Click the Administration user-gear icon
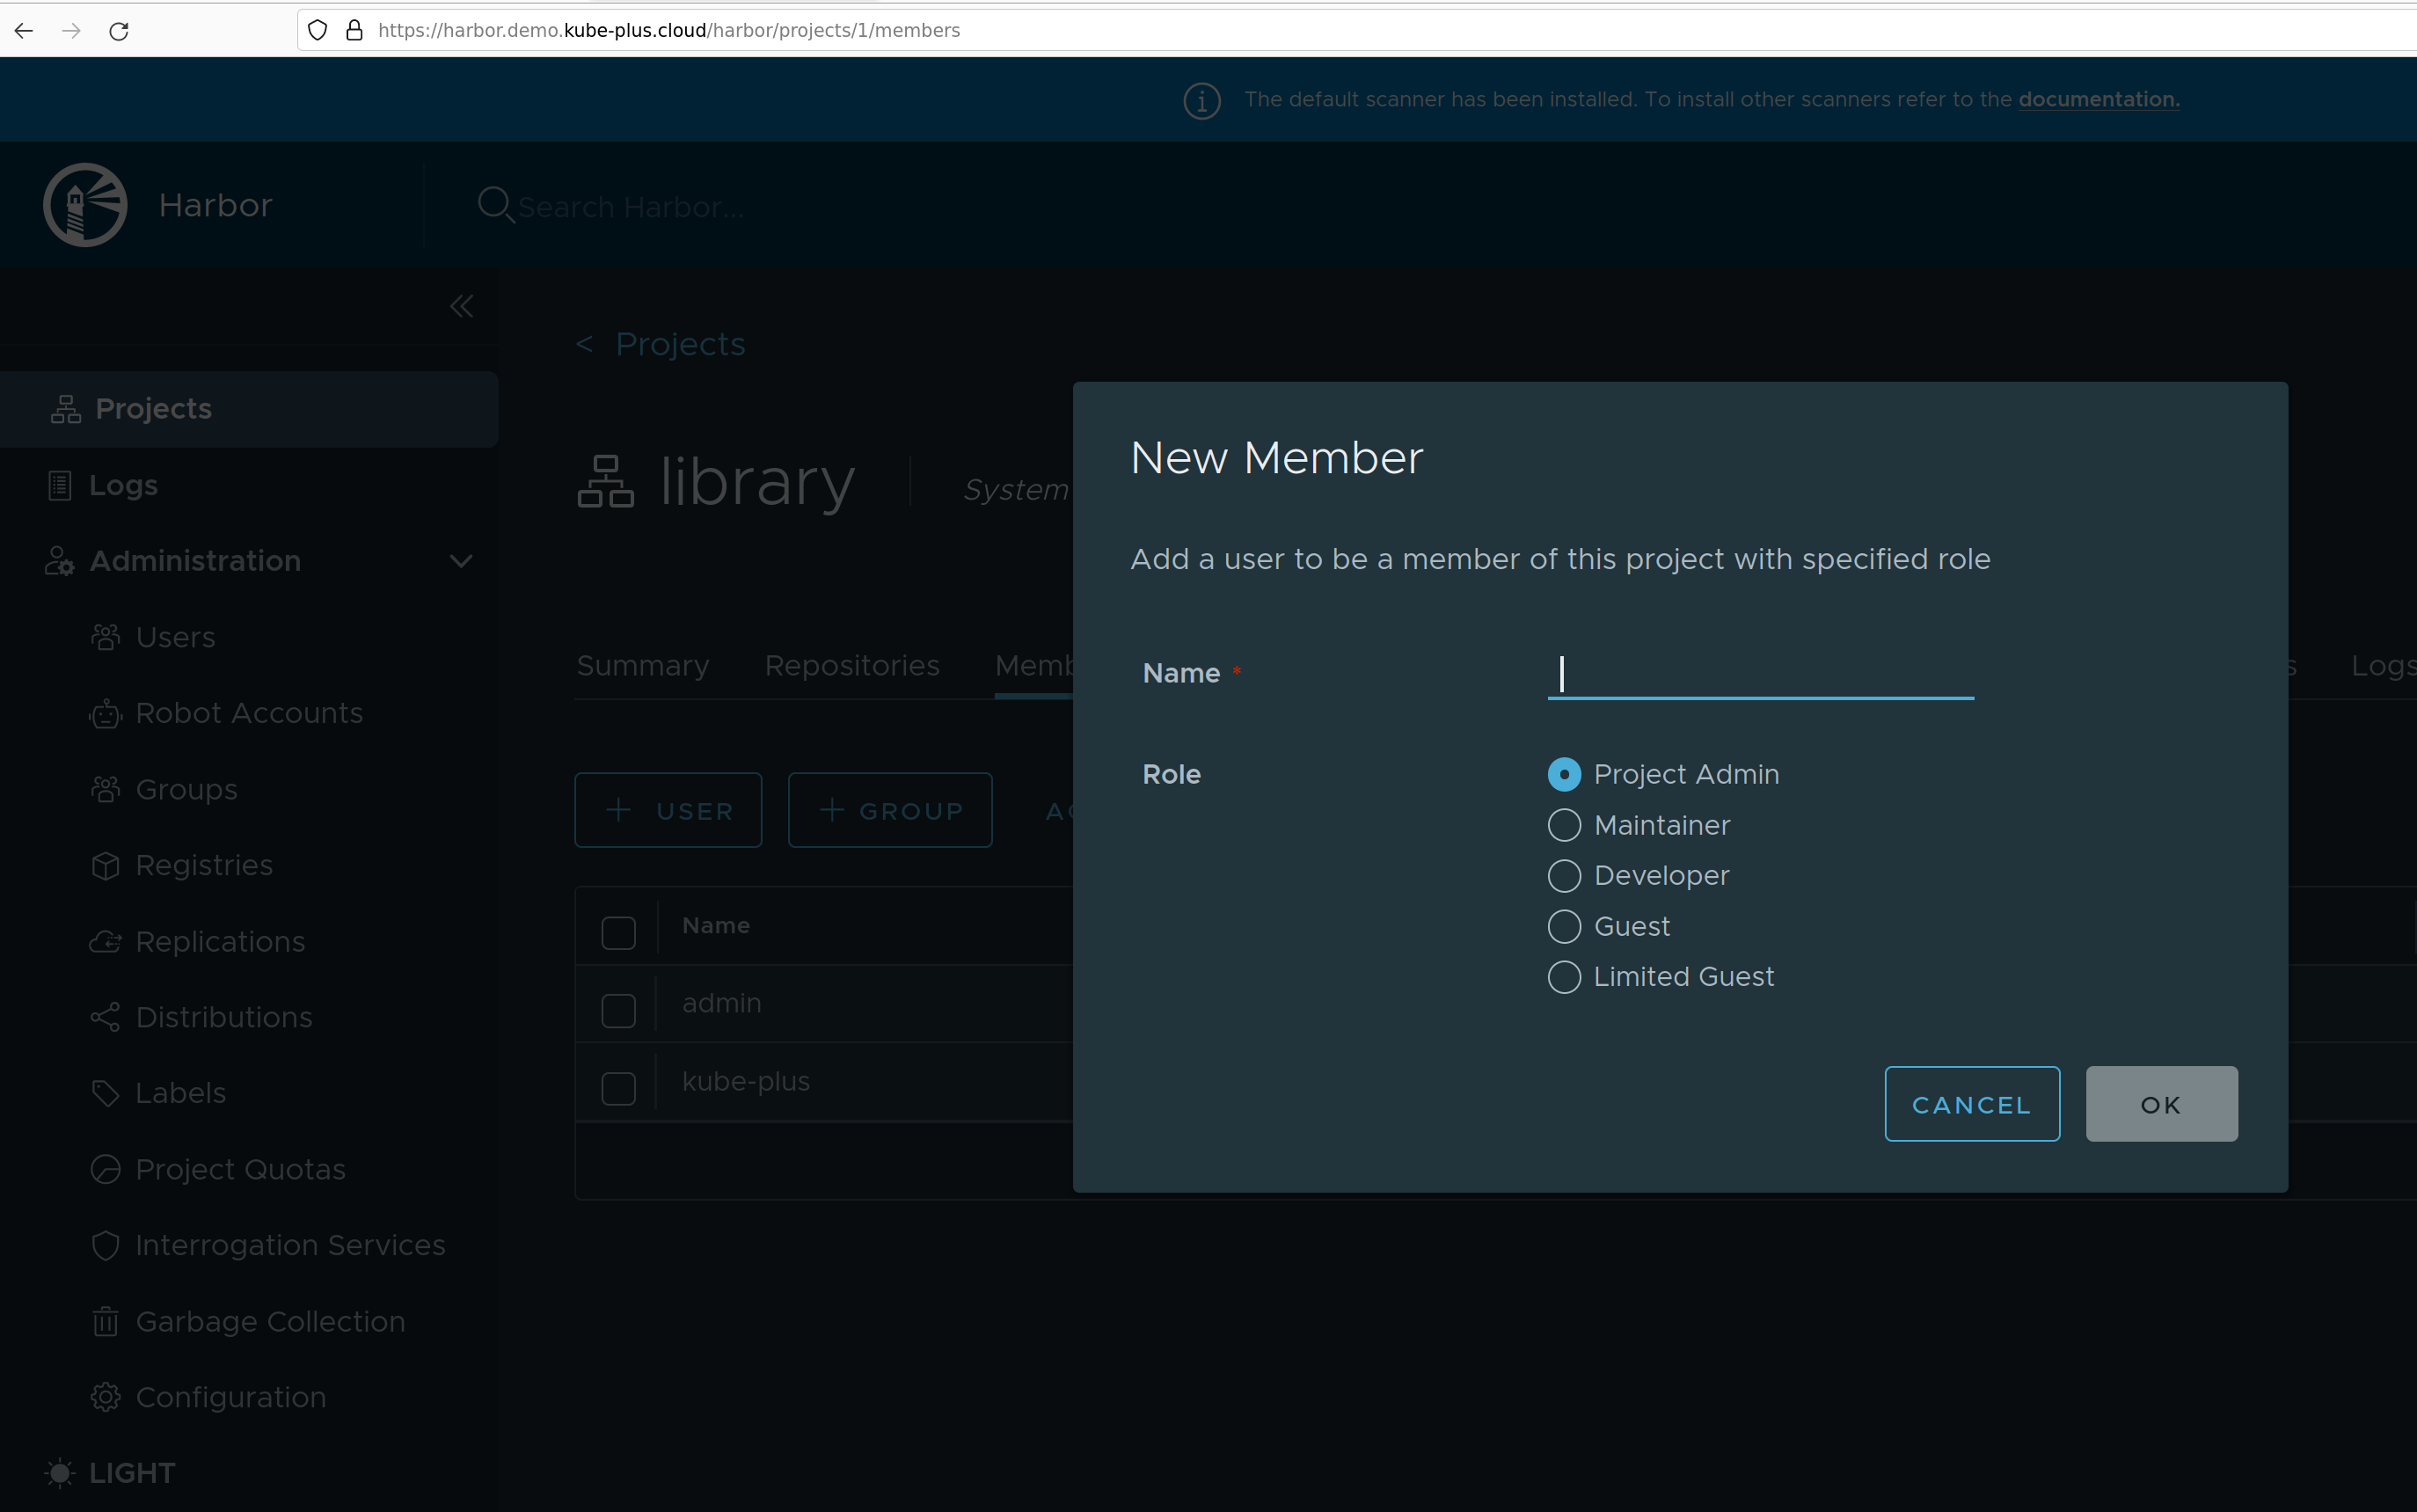 tap(59, 561)
